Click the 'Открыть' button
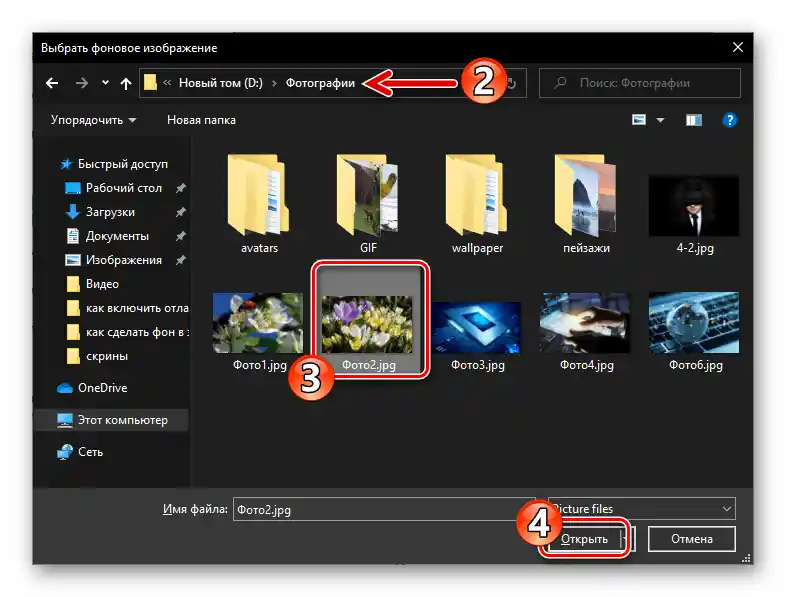This screenshot has width=786, height=597. point(584,539)
